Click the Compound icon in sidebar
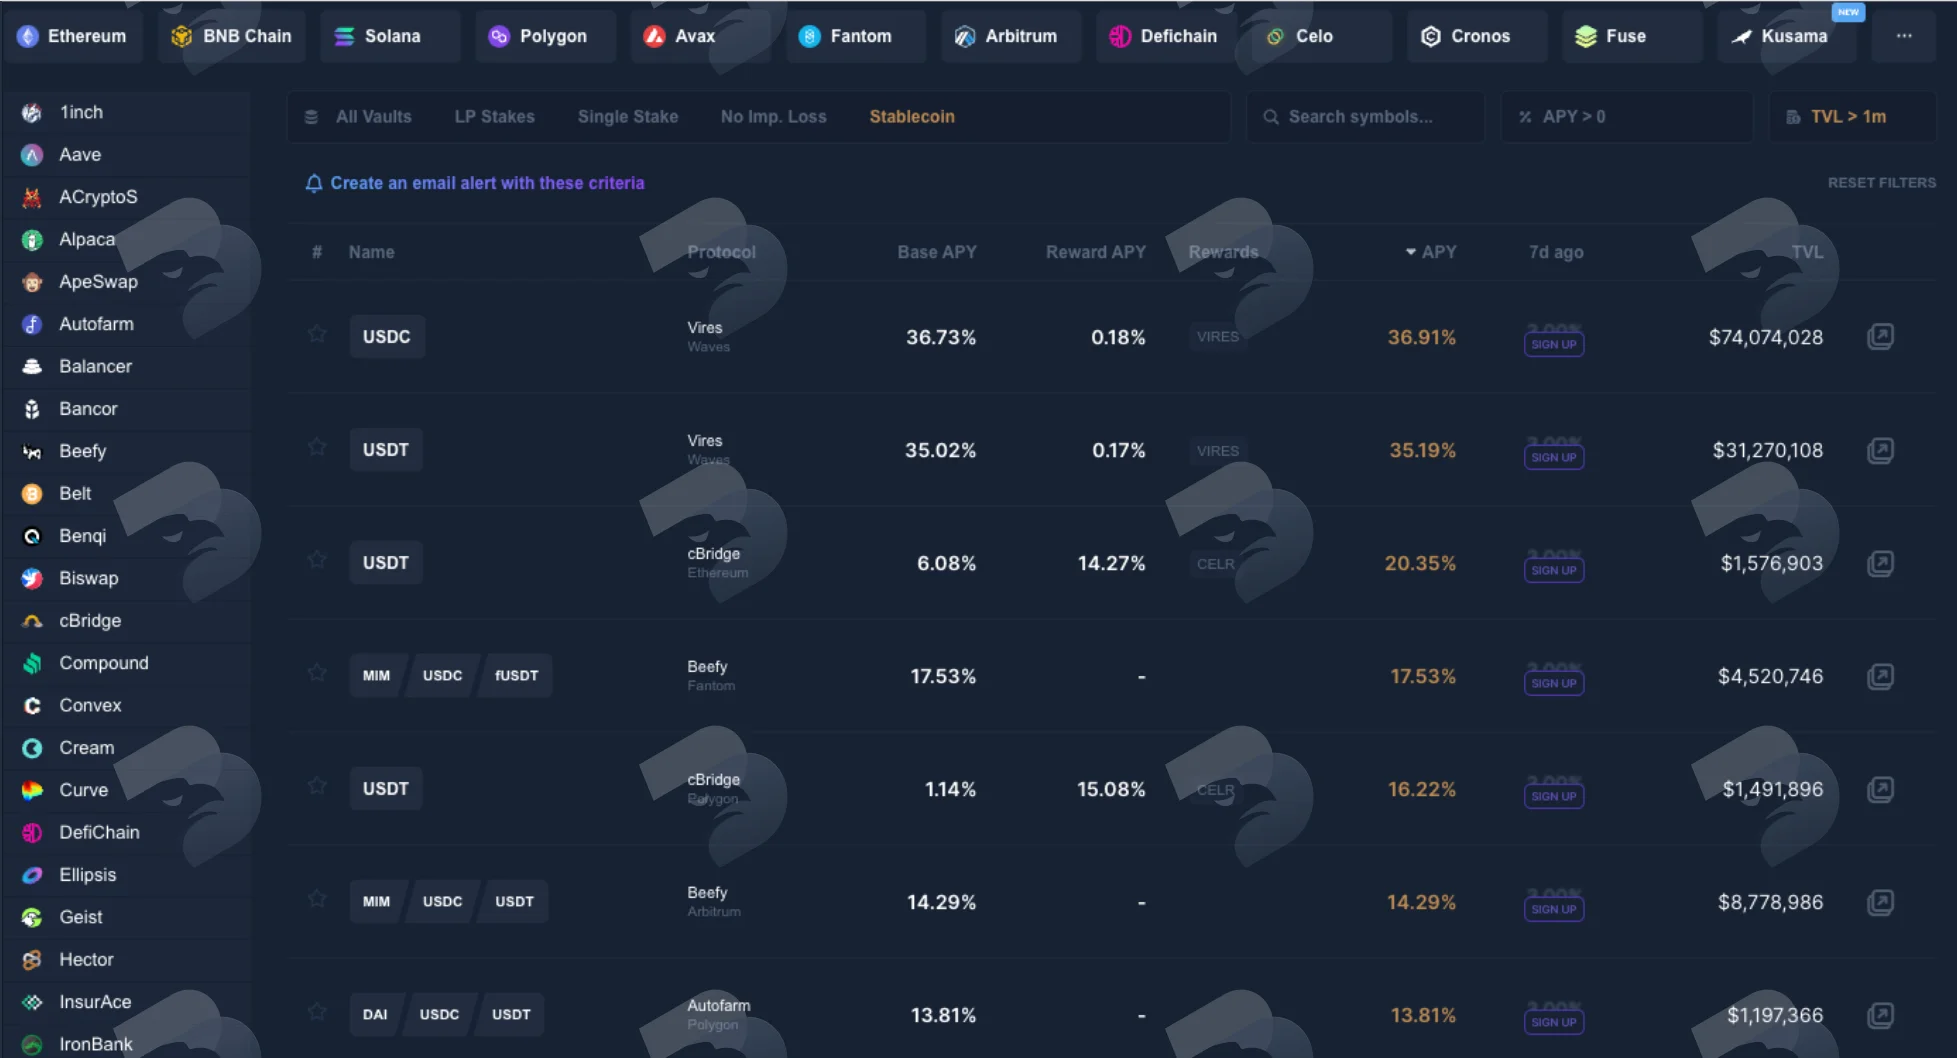The height and width of the screenshot is (1058, 1957). click(x=32, y=663)
